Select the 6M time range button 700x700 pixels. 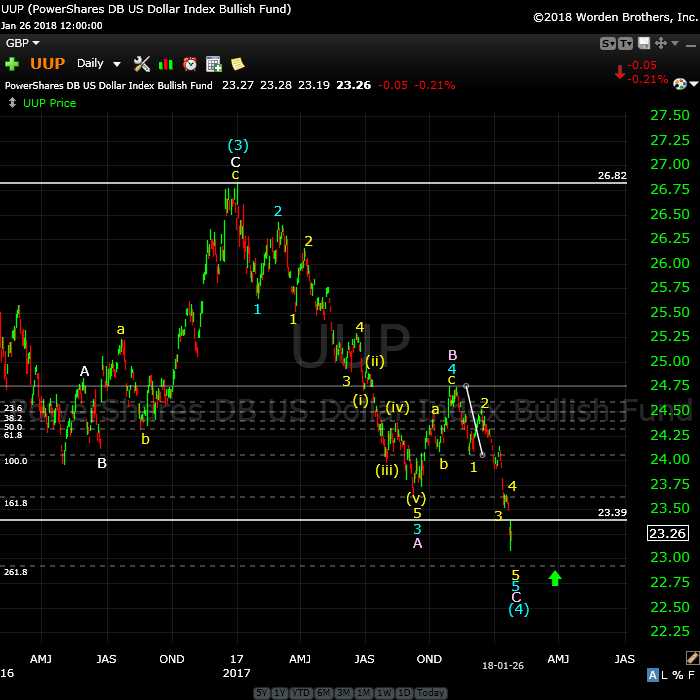pyautogui.click(x=323, y=692)
